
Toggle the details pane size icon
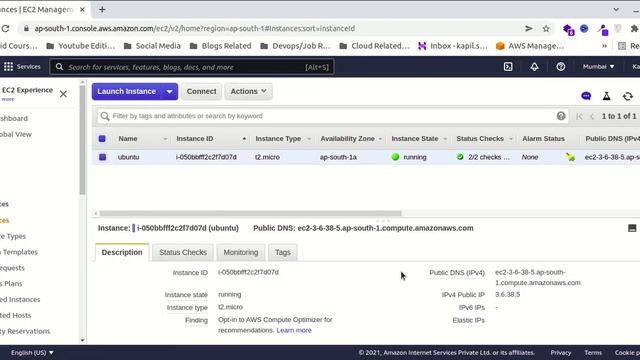632,228
